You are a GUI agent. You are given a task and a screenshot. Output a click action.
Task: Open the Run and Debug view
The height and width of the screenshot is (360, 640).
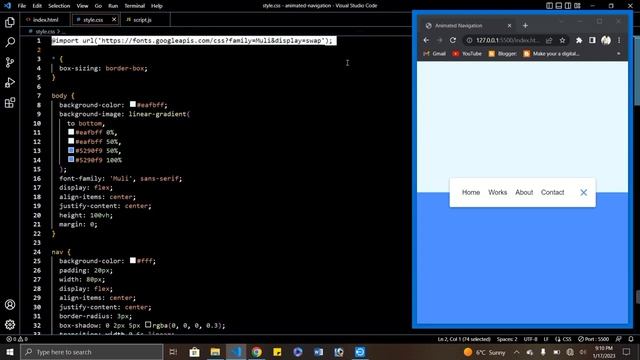click(x=10, y=82)
